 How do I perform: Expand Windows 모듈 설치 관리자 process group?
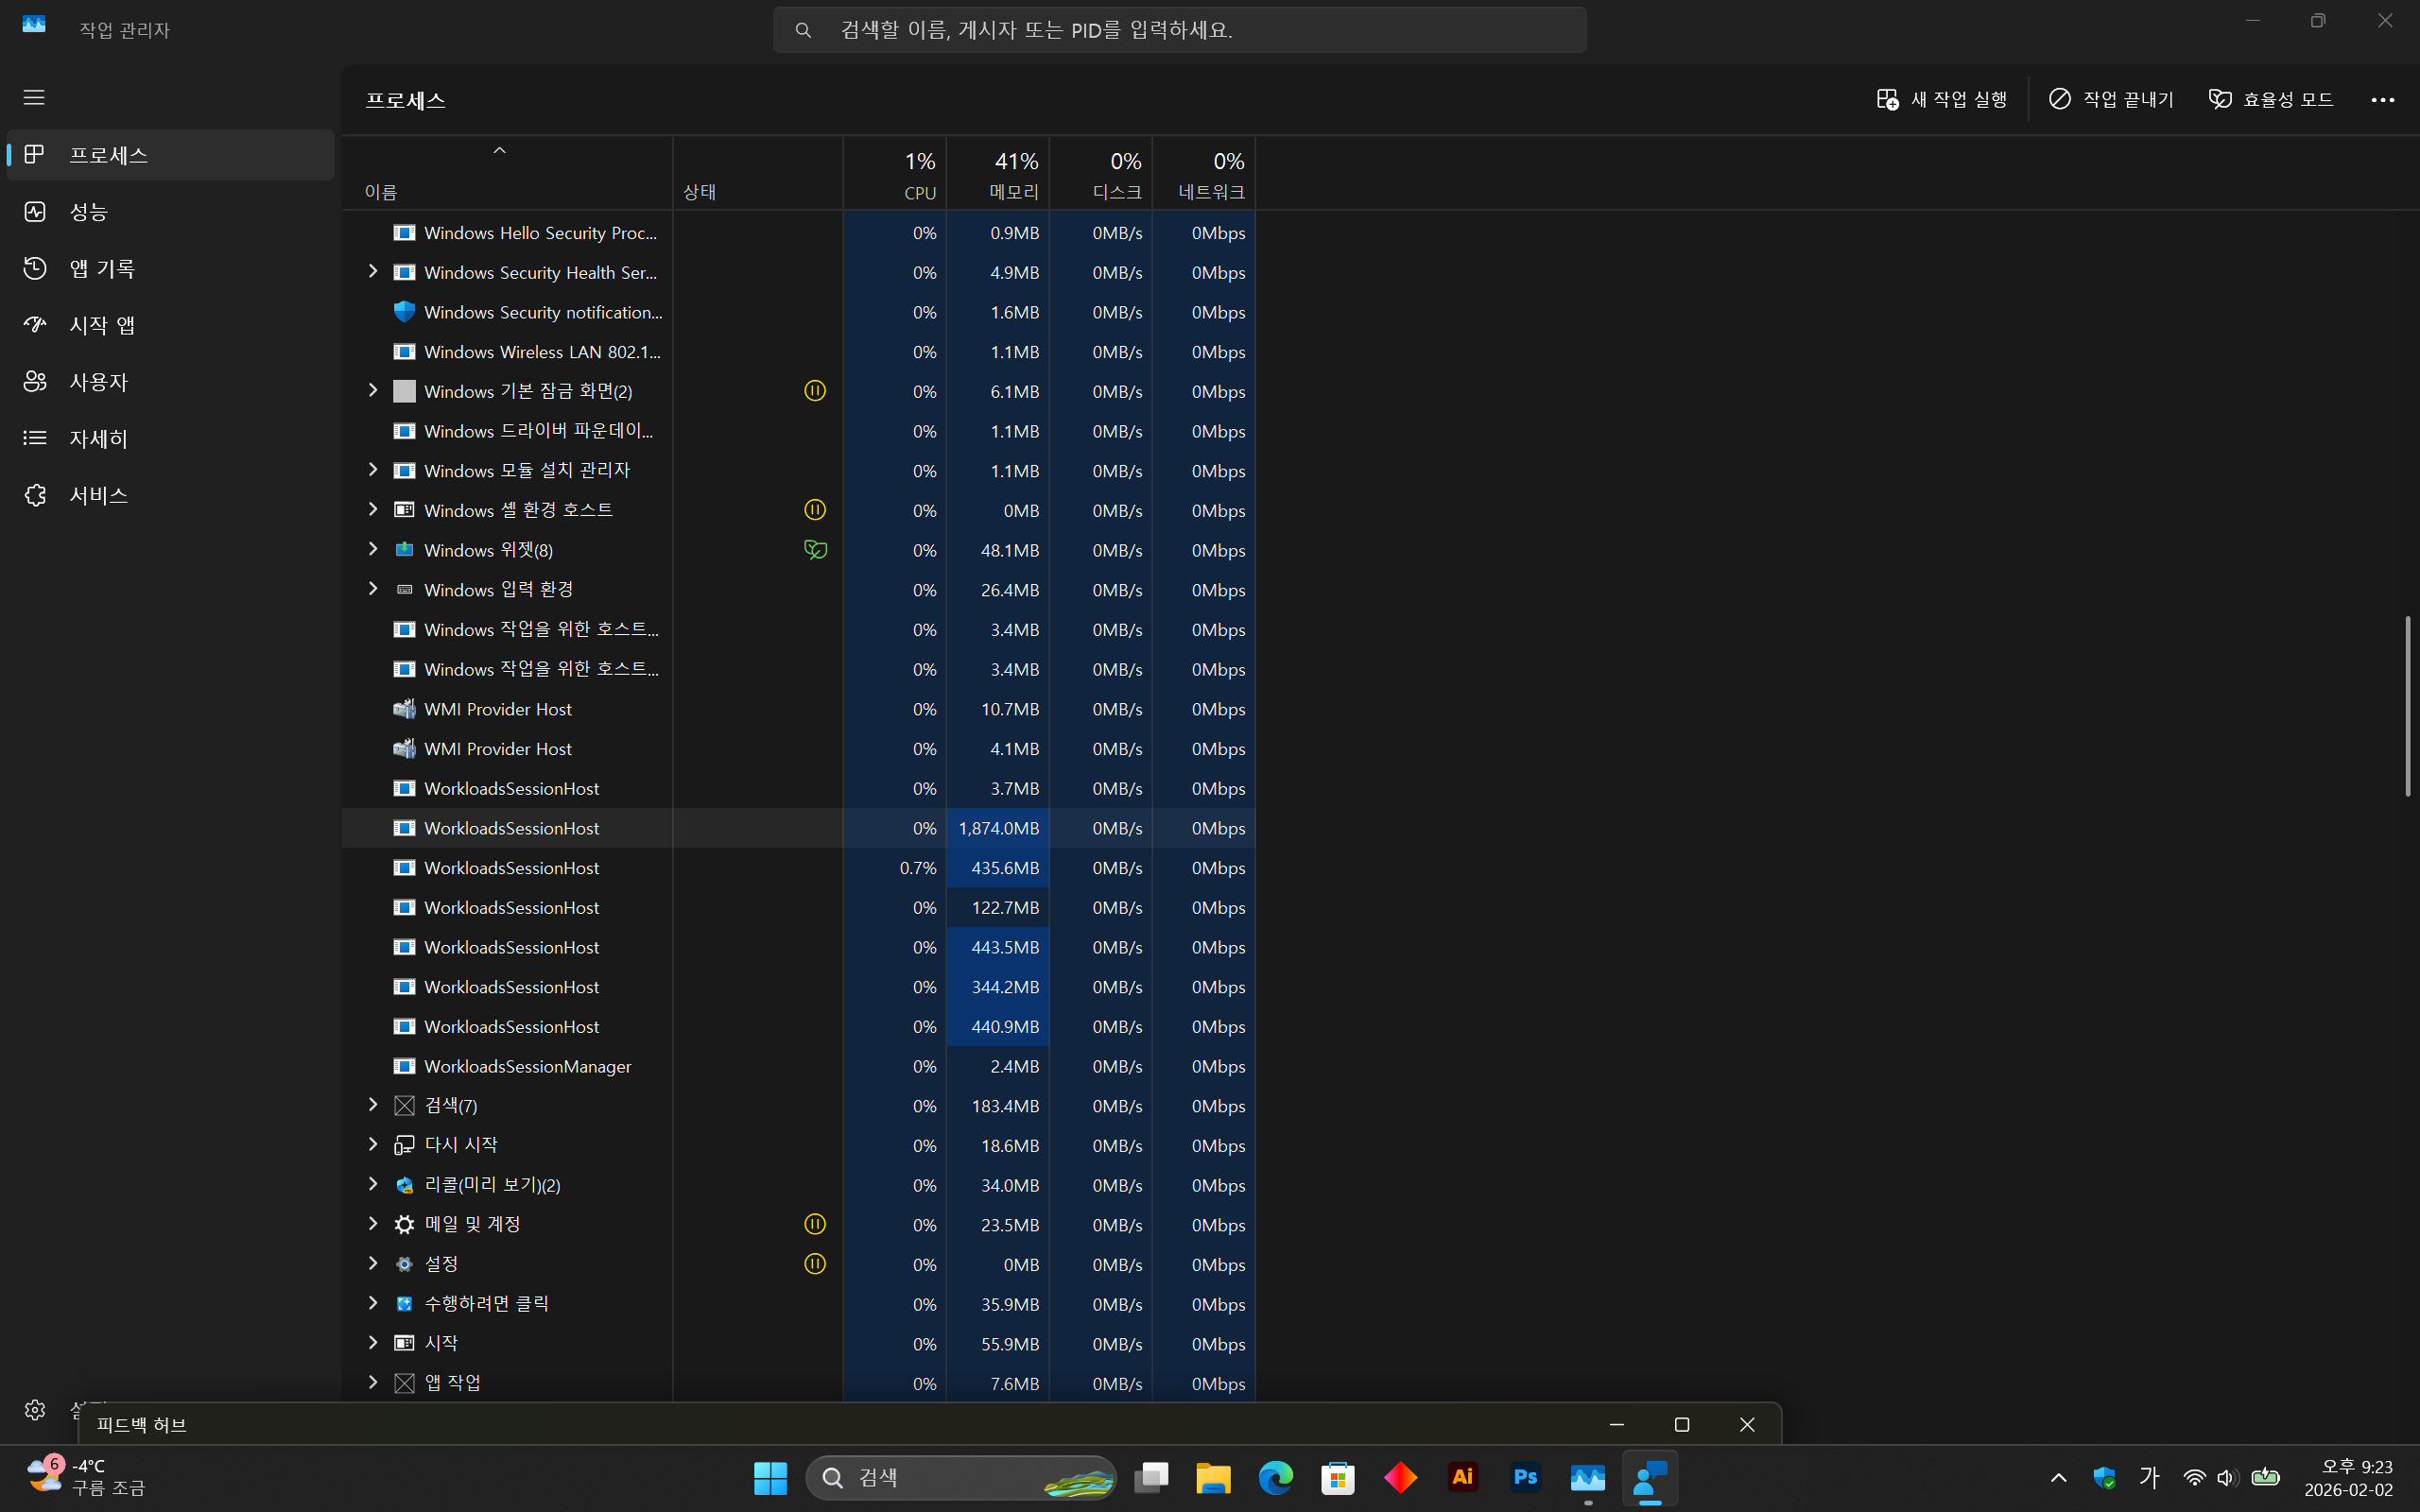pos(373,470)
